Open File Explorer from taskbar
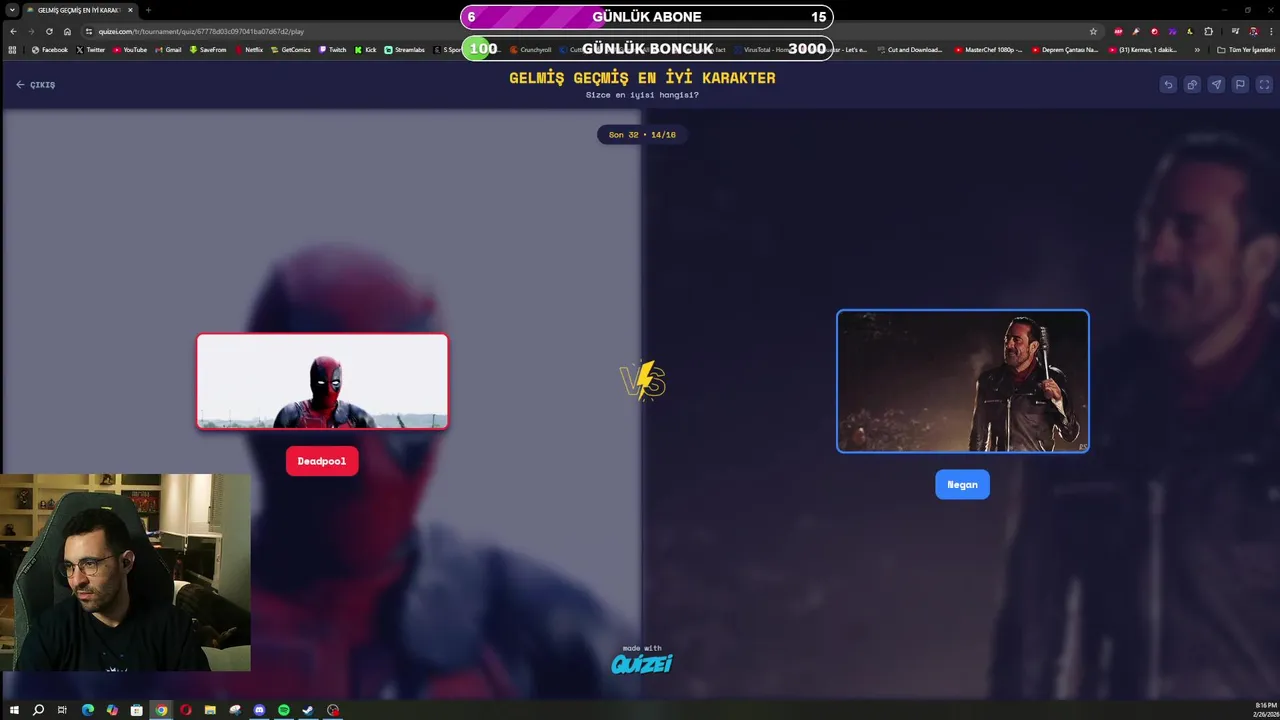1280x720 pixels. tap(210, 710)
